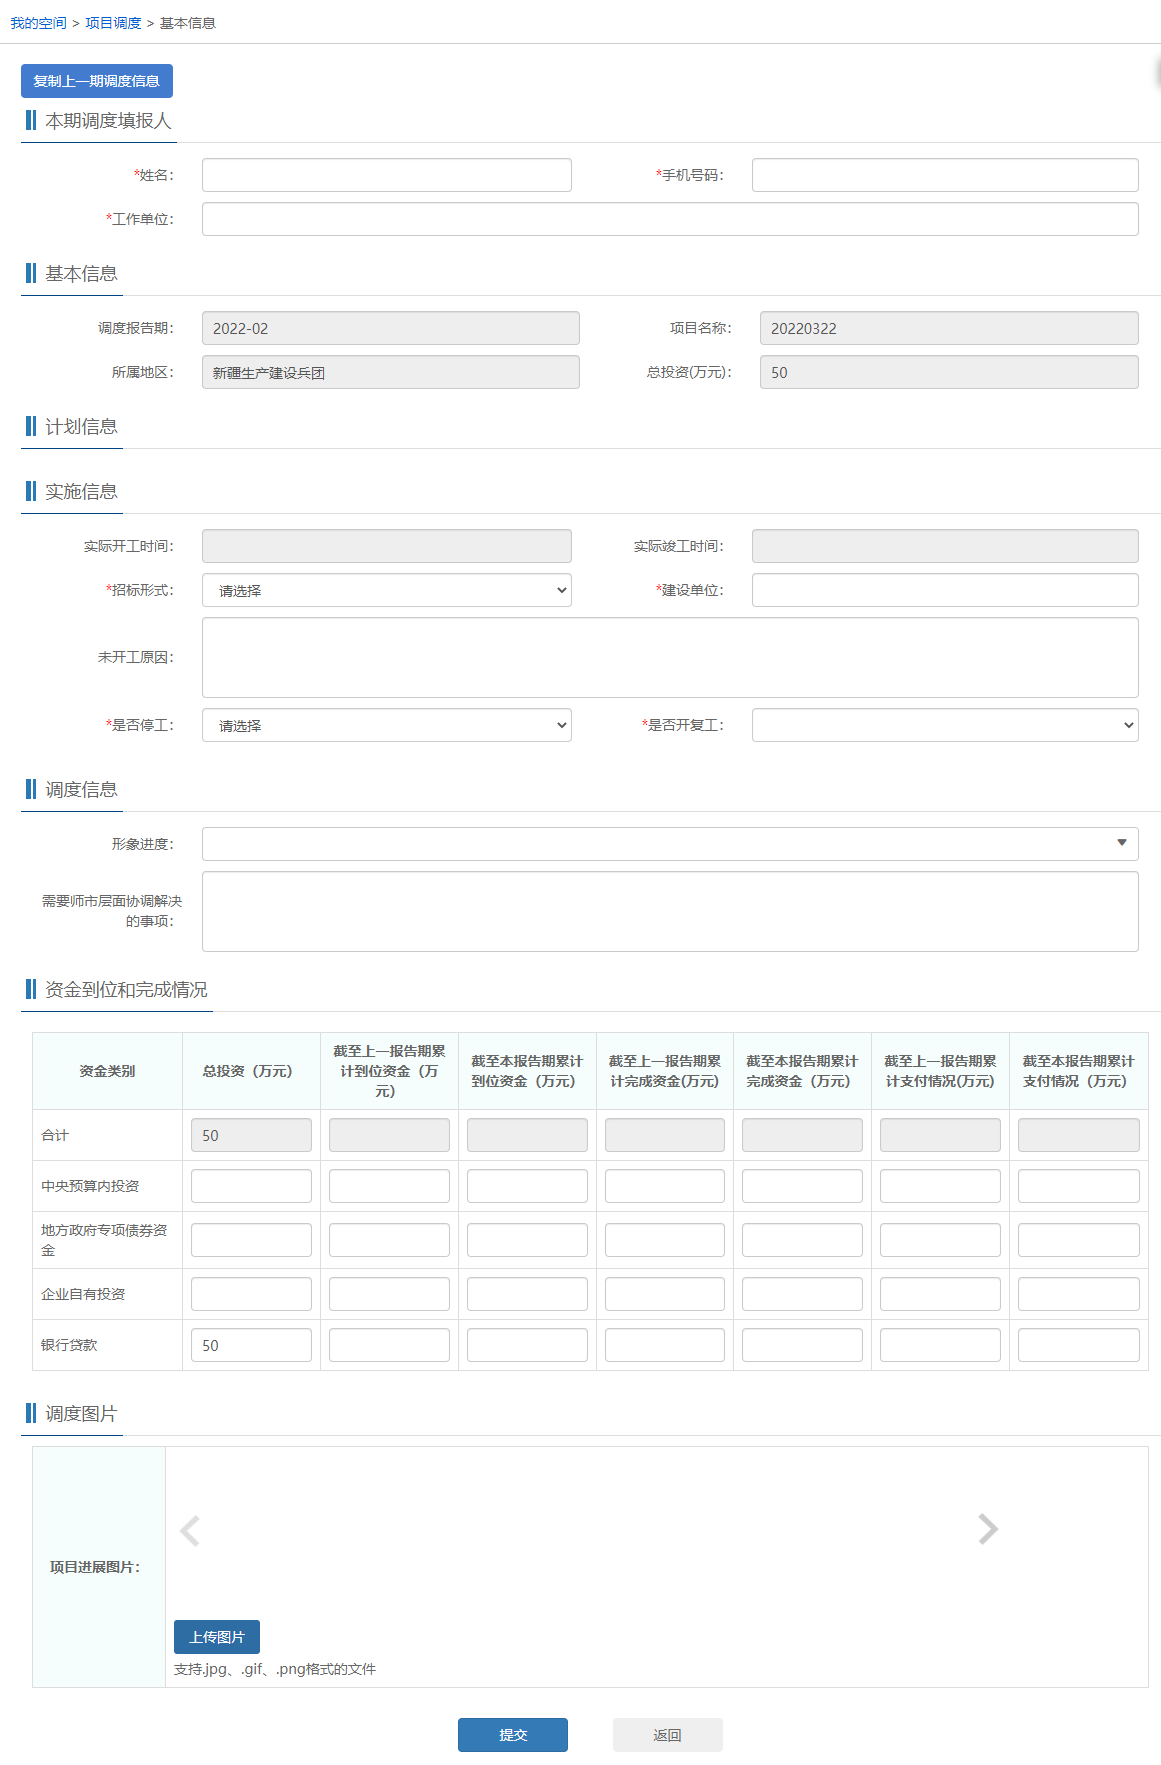Screen dimensions: 1161x1765
Task: Click the 需要师市层面协调解决的事项 text area
Action: [x=669, y=911]
